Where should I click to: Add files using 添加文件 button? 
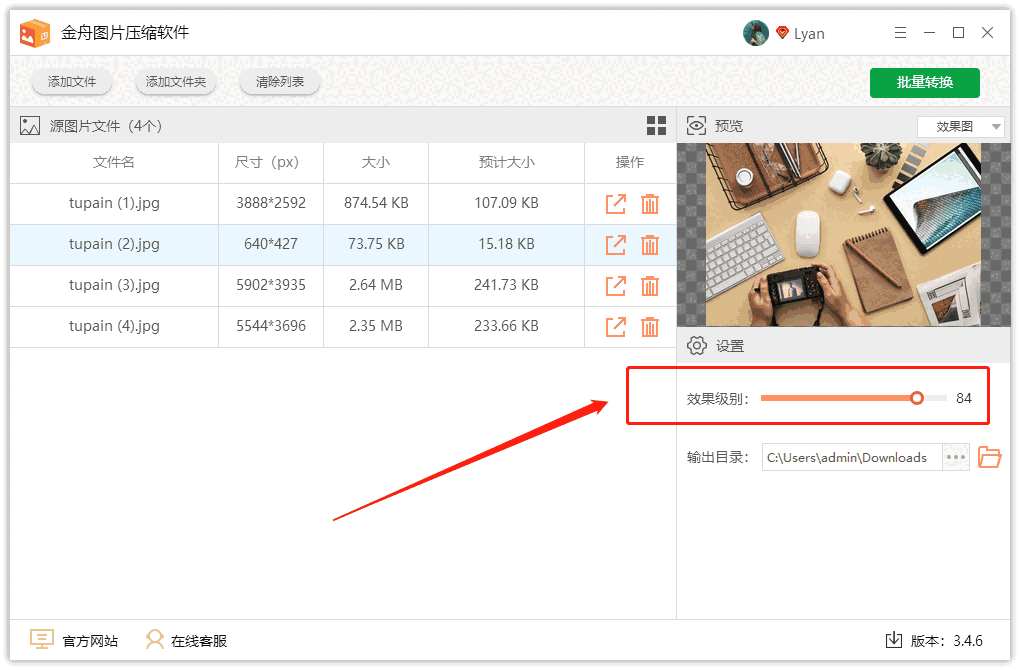(x=71, y=82)
